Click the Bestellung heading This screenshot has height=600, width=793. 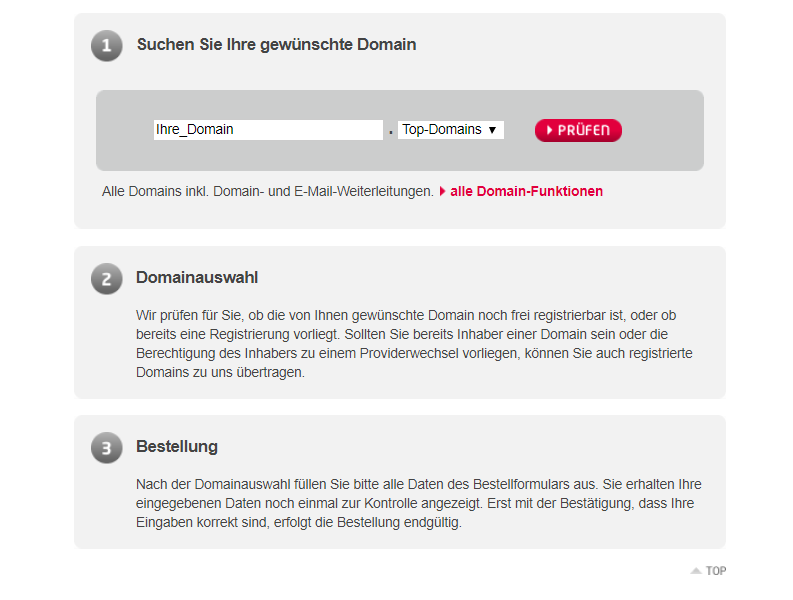pos(177,446)
